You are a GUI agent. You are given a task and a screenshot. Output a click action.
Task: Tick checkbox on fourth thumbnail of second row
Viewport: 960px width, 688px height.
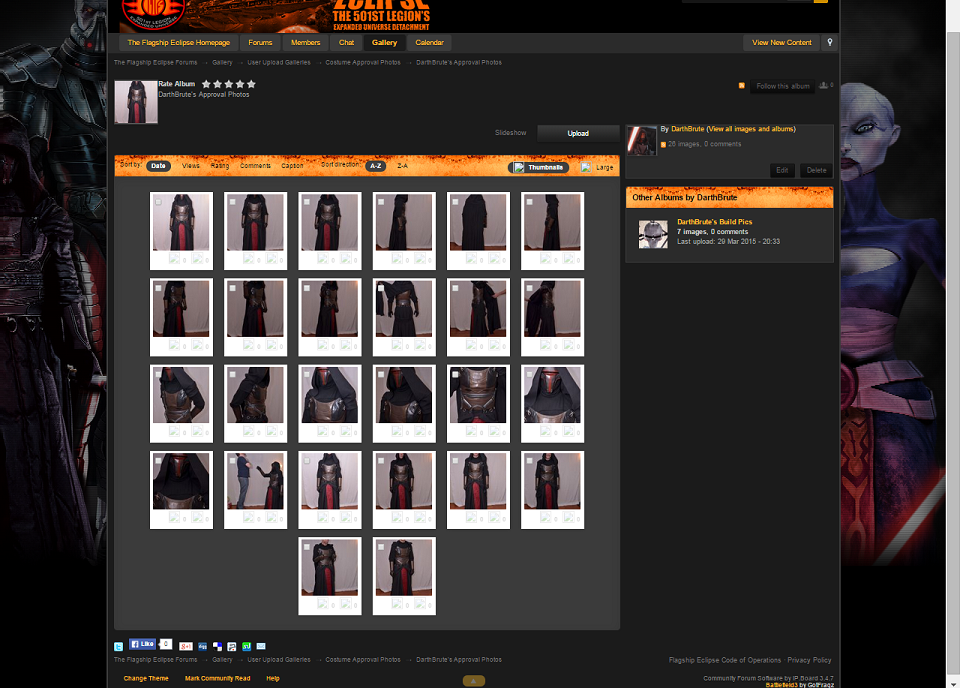click(381, 288)
